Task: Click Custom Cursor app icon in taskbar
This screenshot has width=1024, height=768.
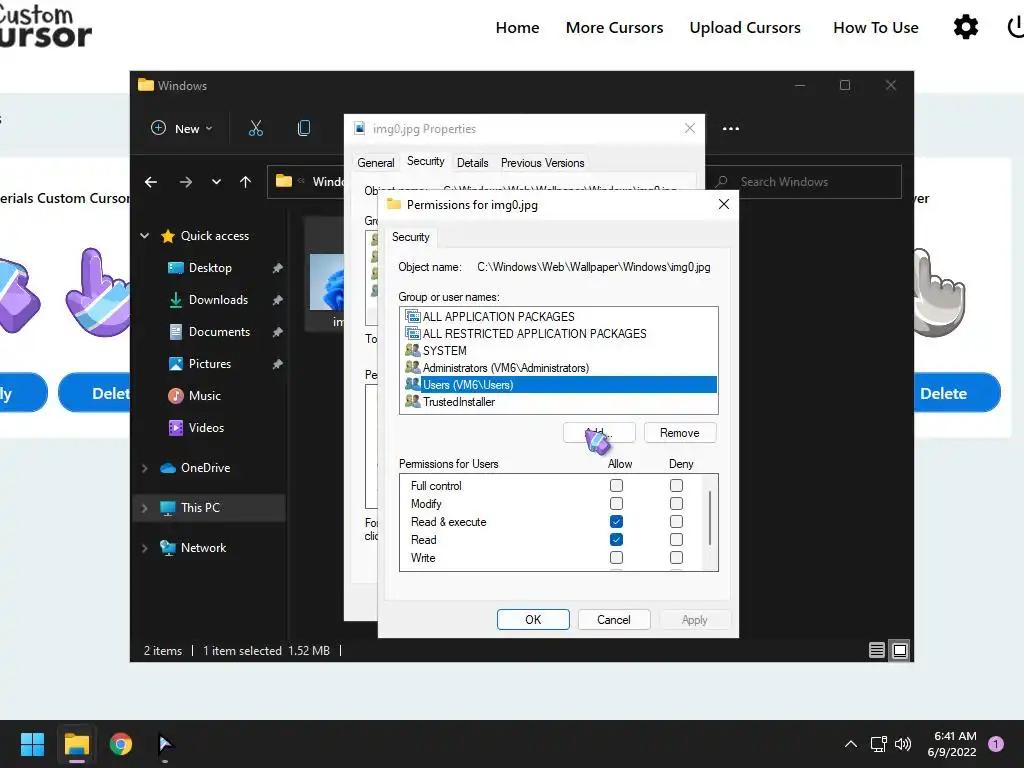Action: (165, 744)
